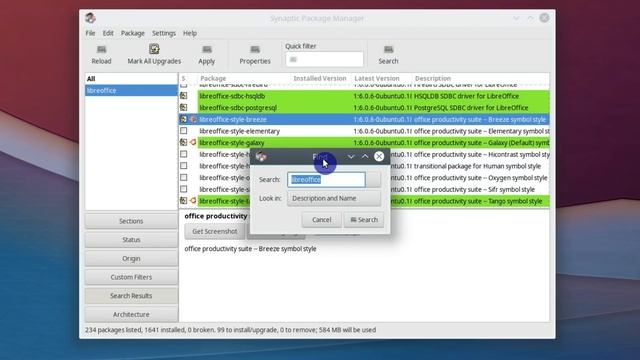Open the 'Look in' Description and Name dropdown

point(334,198)
